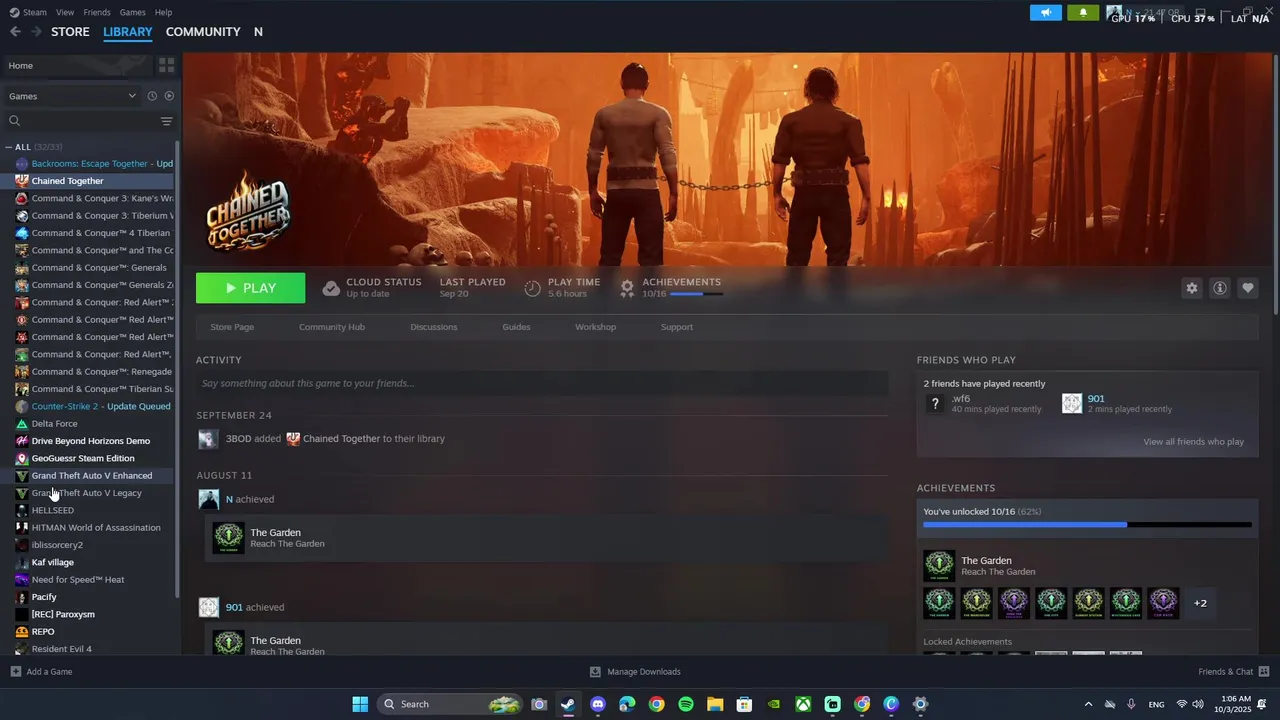Collapse the ALL games section
Image resolution: width=1280 pixels, height=720 pixels.
point(9,147)
